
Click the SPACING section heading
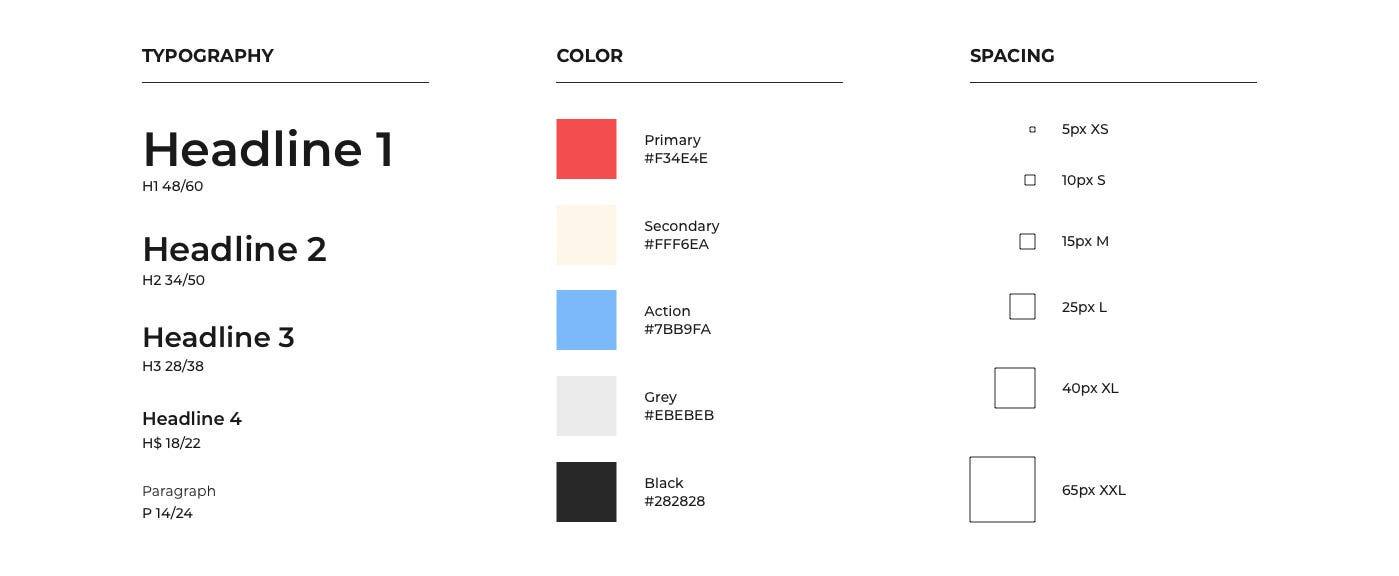[1012, 56]
